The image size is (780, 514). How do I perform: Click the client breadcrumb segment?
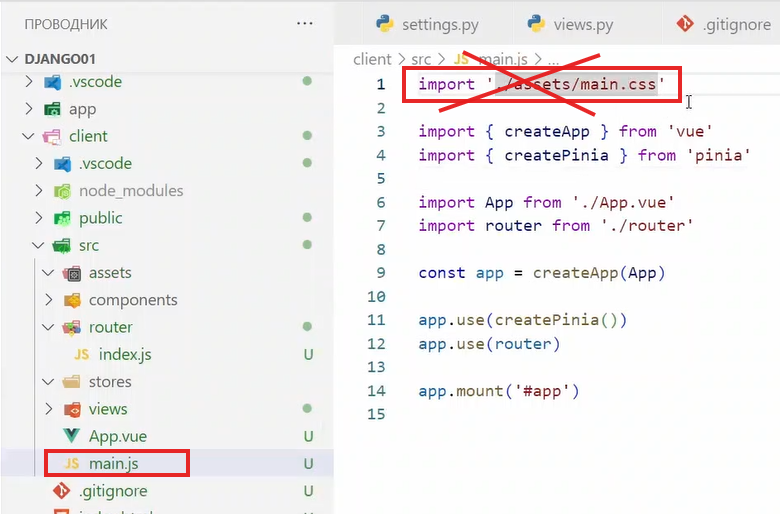tap(372, 60)
